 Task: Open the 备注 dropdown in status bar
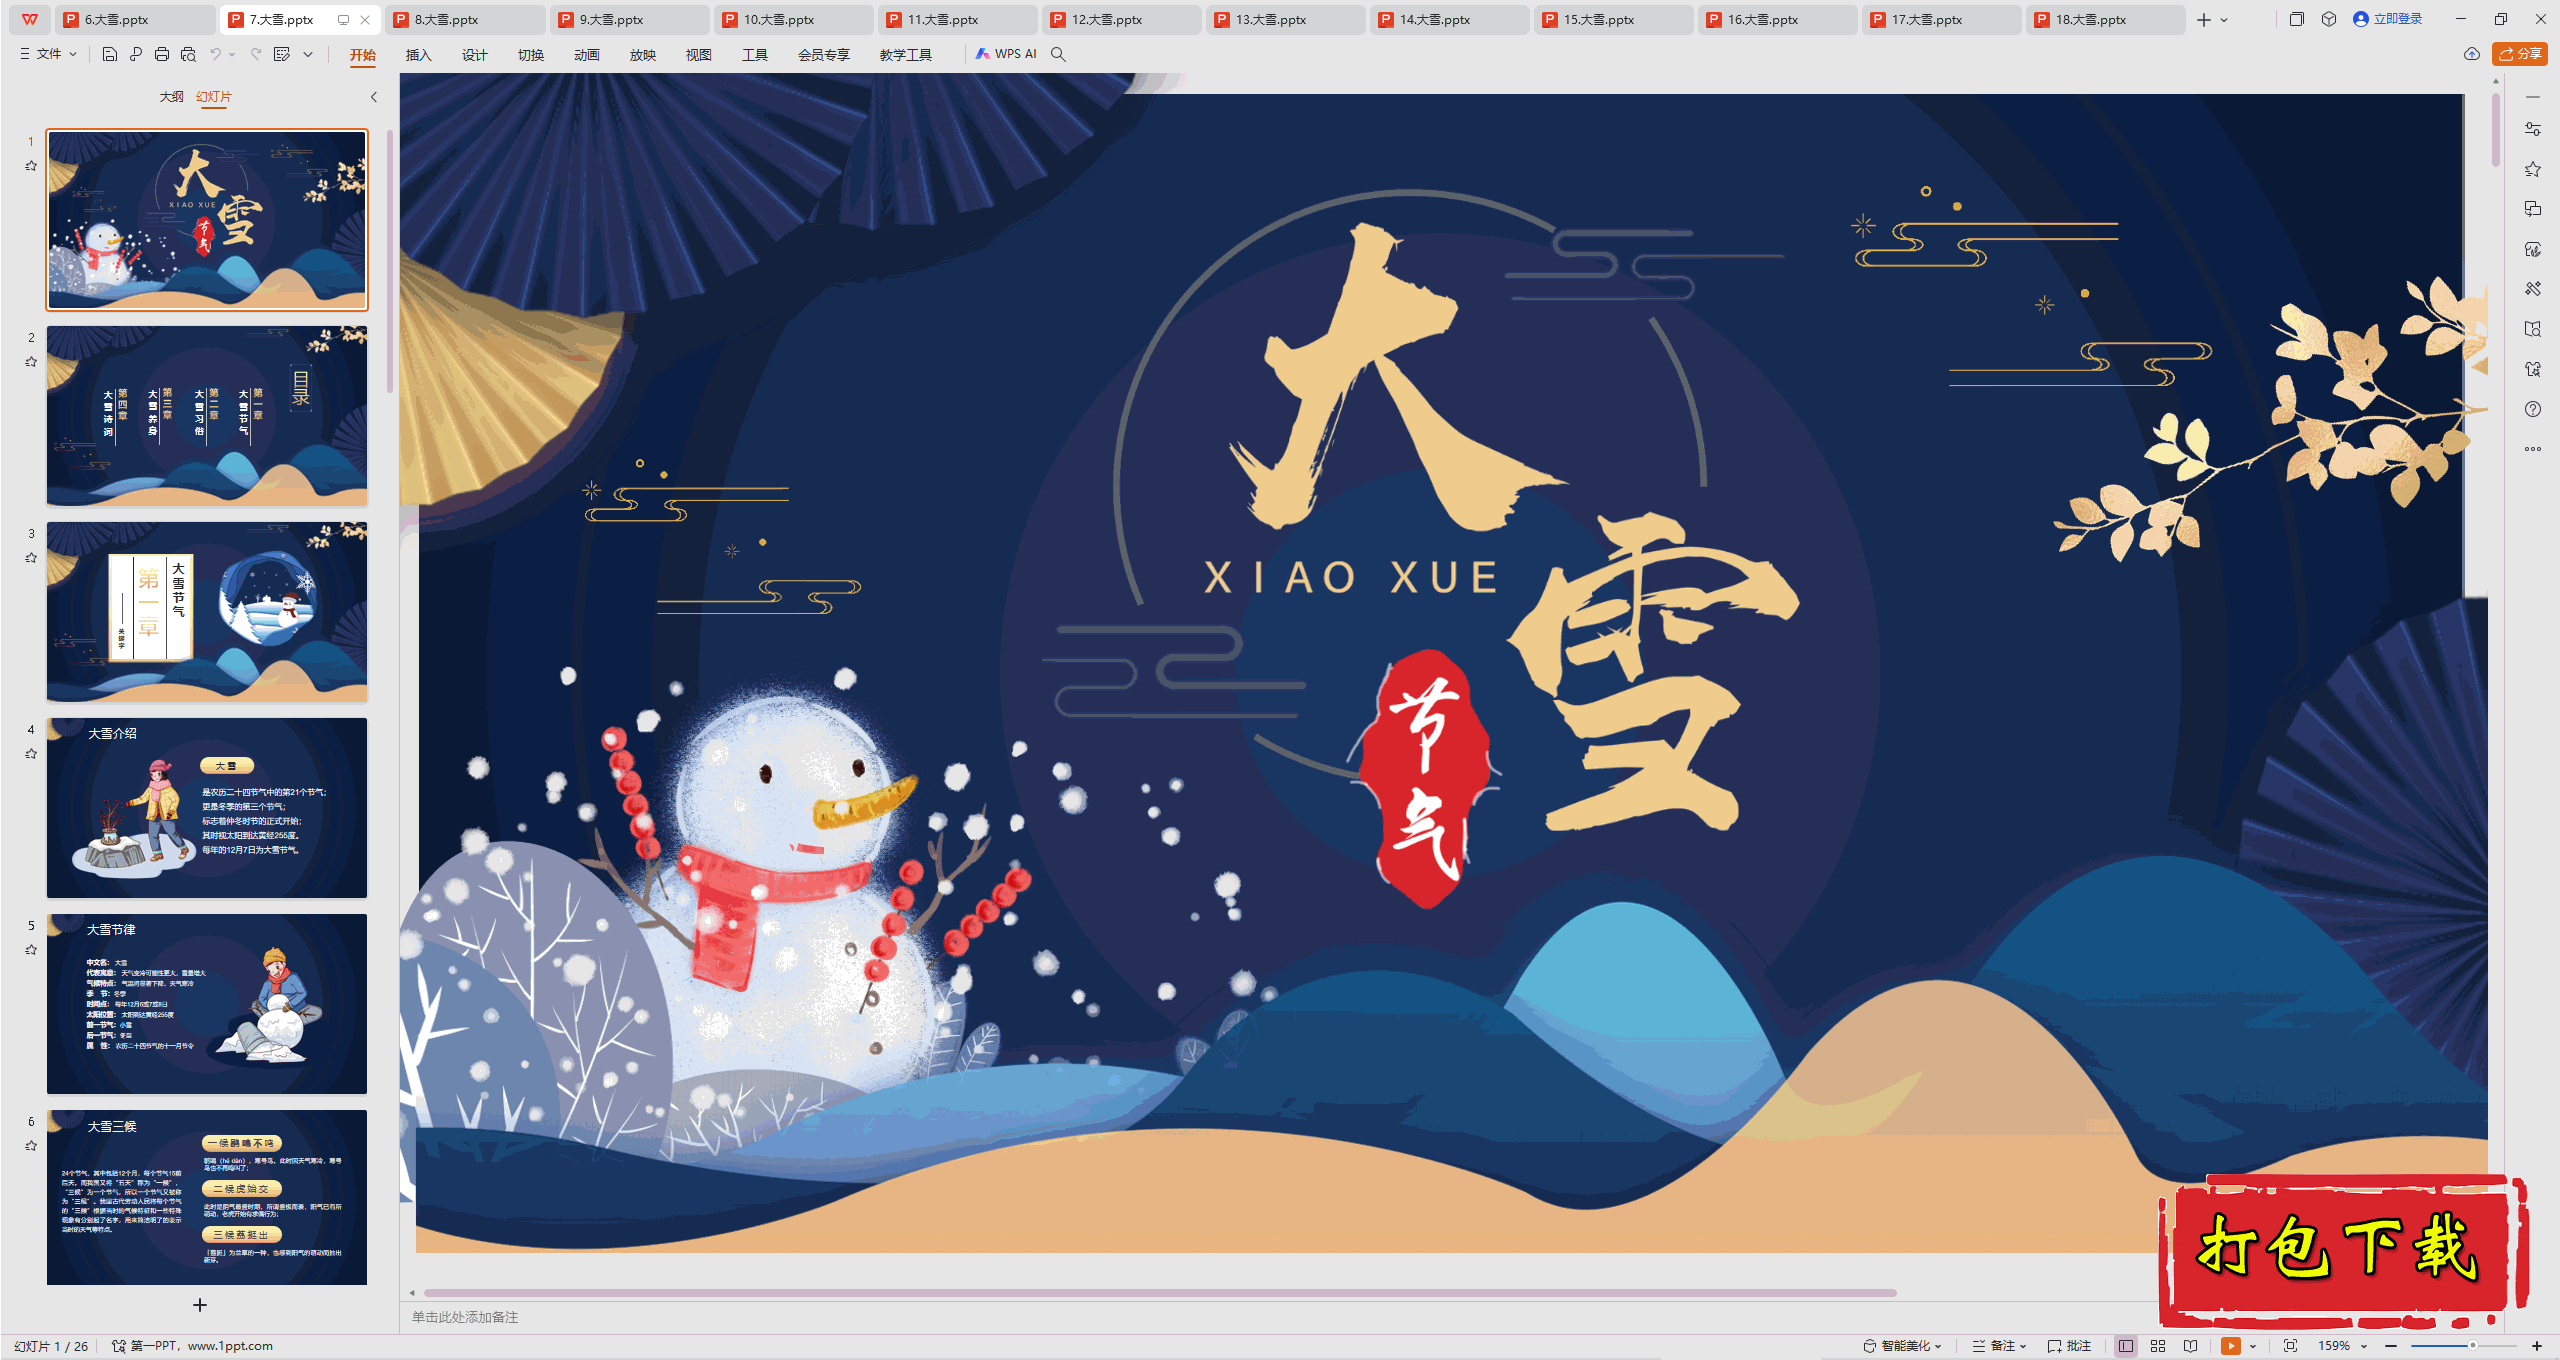tap(2000, 1346)
